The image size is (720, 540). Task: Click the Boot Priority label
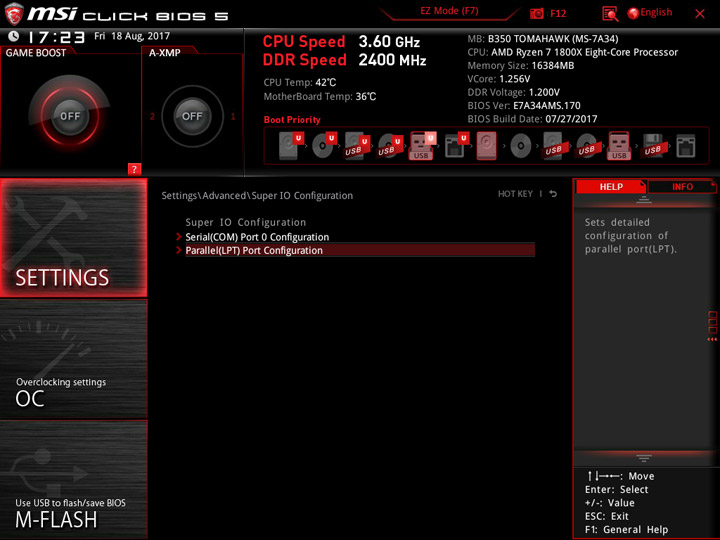[x=292, y=120]
